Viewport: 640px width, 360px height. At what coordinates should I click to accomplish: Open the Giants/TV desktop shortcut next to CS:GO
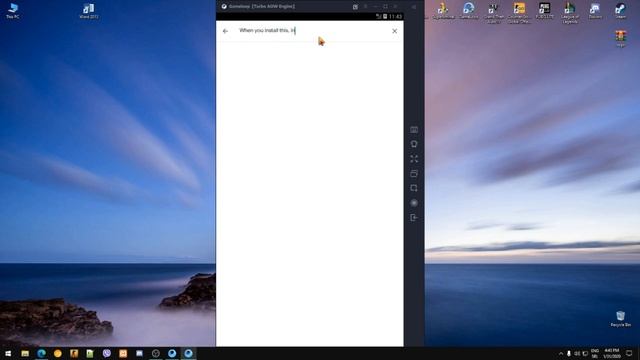pos(494,13)
